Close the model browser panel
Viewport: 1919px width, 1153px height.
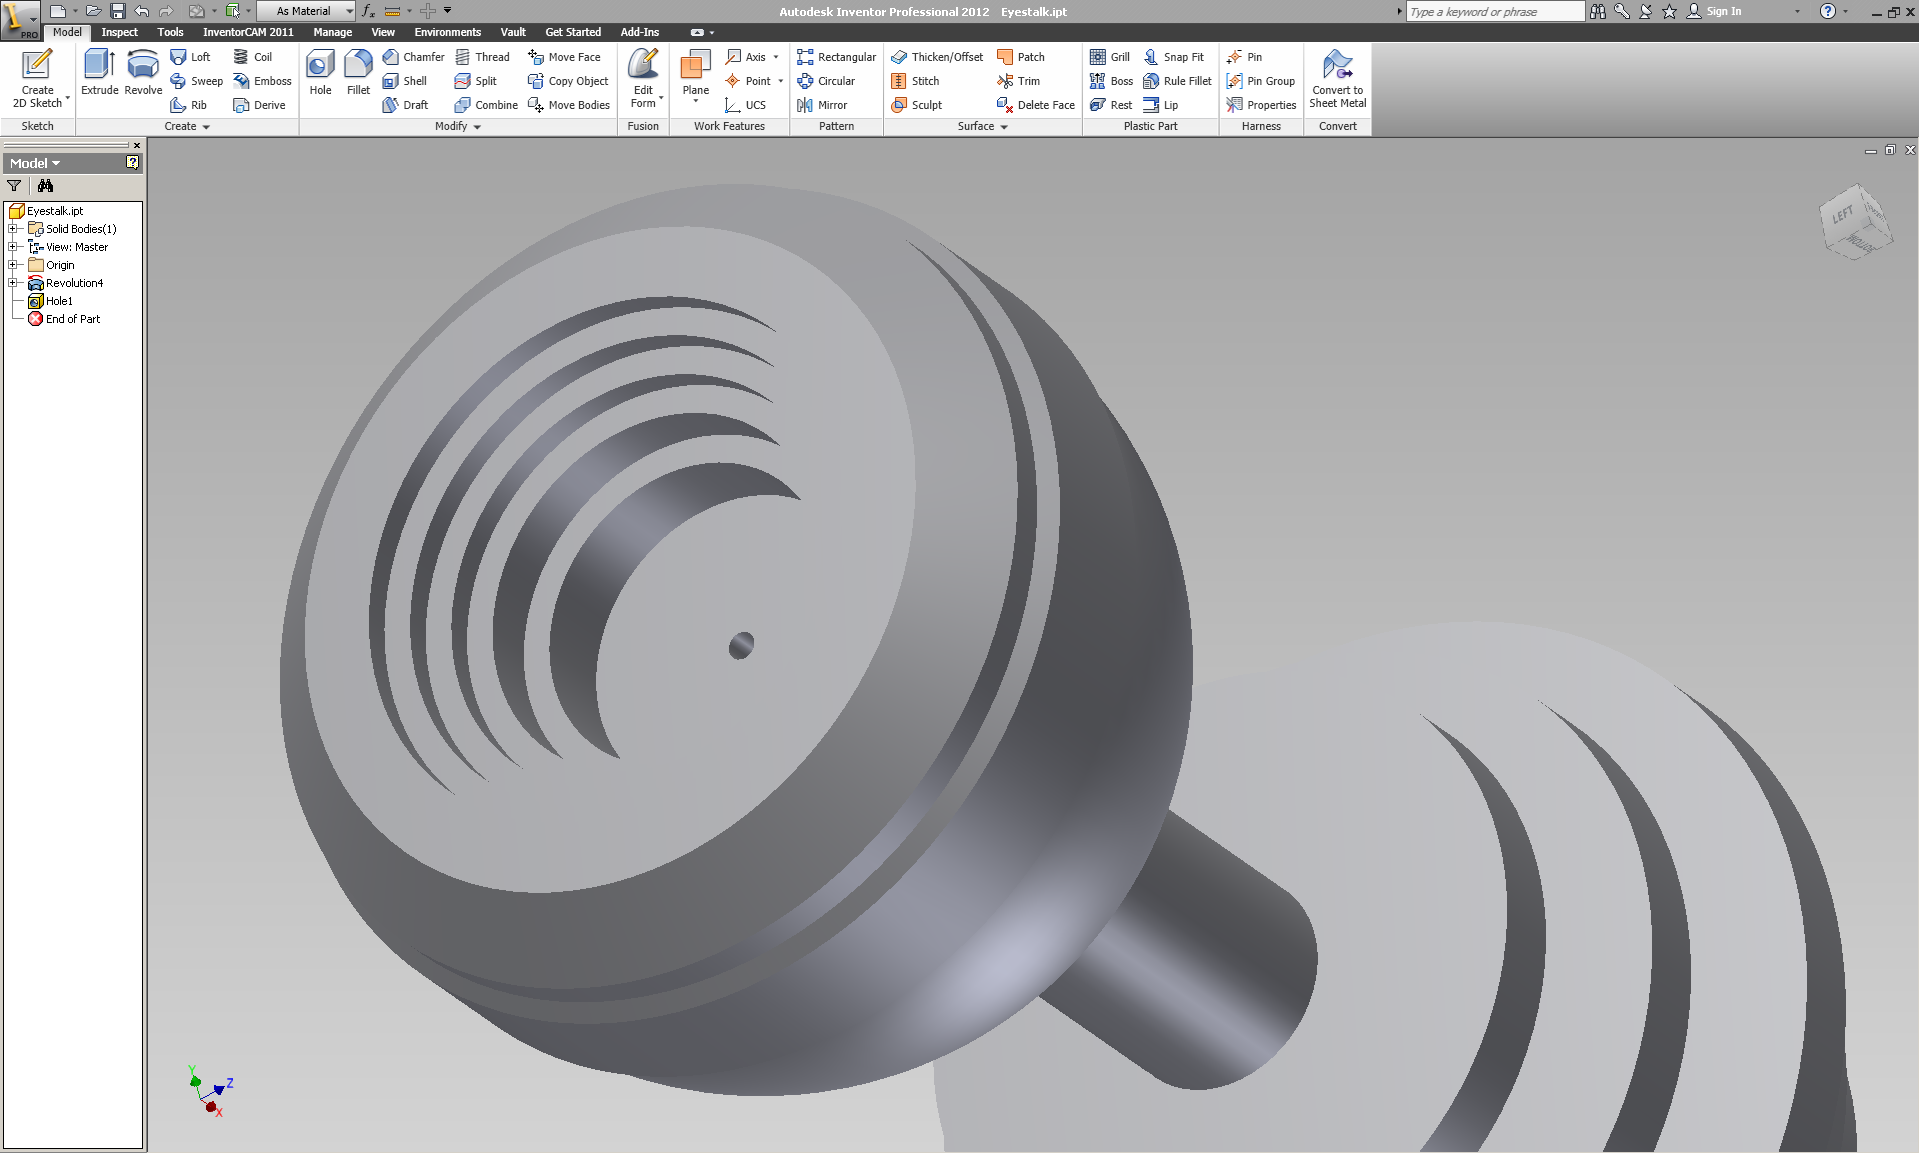137,145
